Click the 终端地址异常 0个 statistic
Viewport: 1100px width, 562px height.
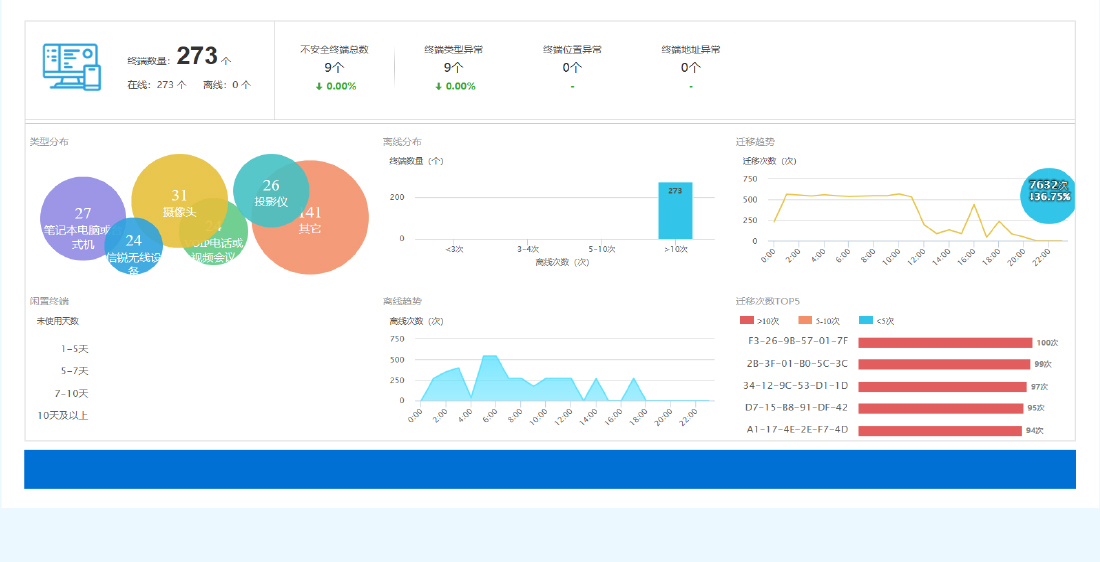[x=690, y=67]
